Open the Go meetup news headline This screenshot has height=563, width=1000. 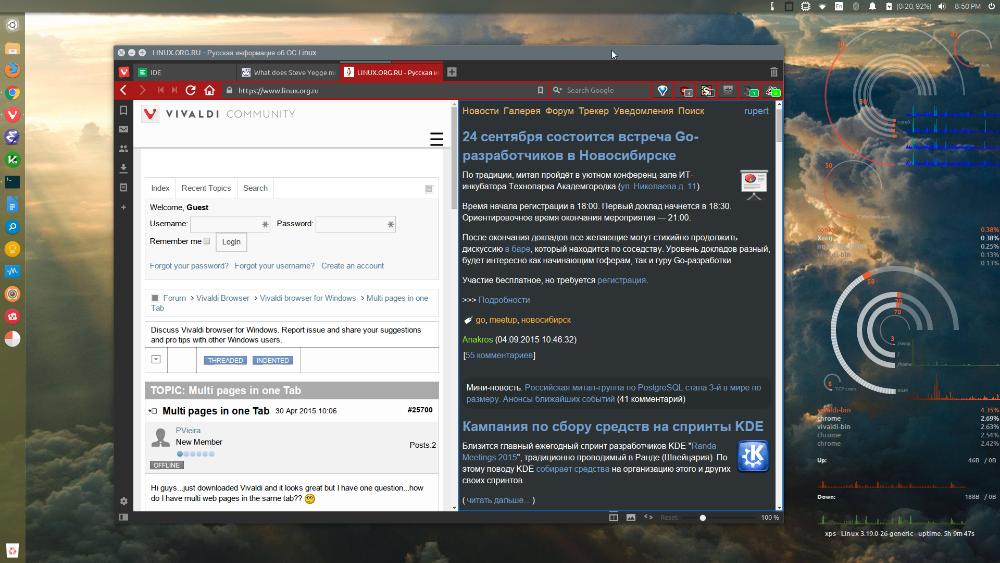point(580,146)
